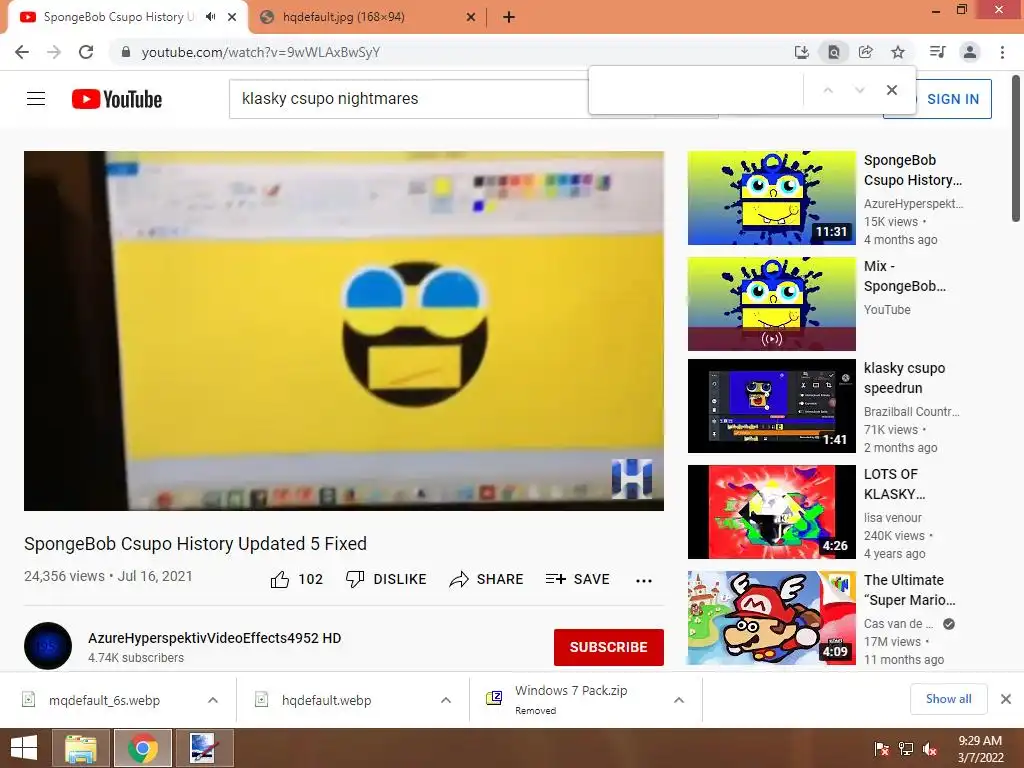Open File Explorer from taskbar
1024x768 pixels.
[80, 748]
